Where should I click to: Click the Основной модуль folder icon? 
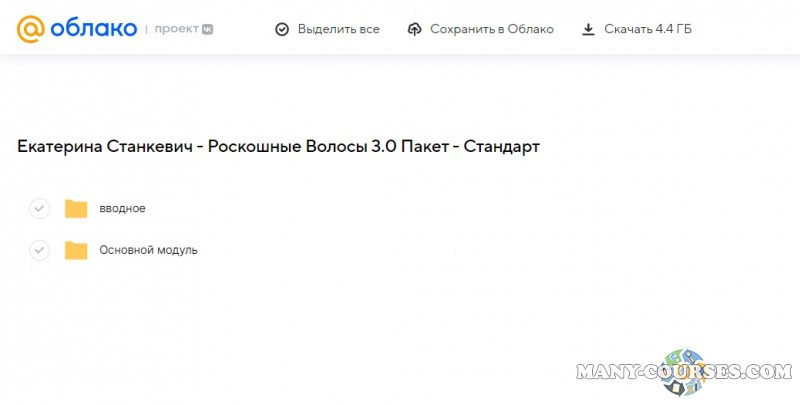point(76,250)
